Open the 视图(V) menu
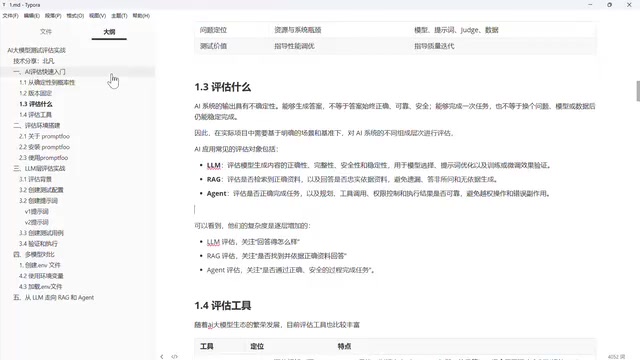This screenshot has height=360, width=640. (x=97, y=16)
